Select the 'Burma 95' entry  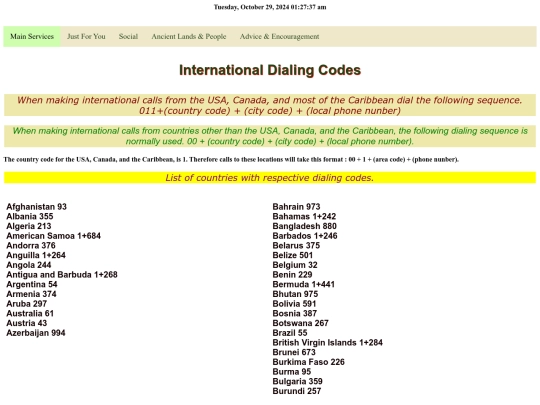[x=292, y=372]
